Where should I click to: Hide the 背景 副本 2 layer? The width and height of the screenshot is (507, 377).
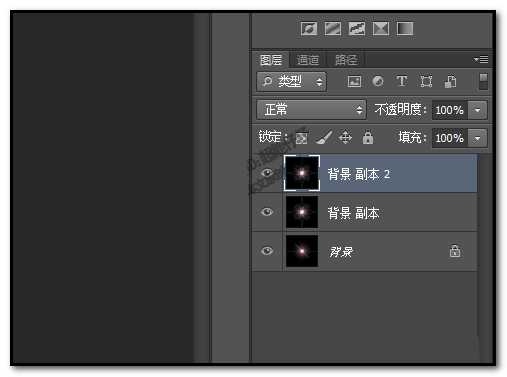pyautogui.click(x=267, y=173)
